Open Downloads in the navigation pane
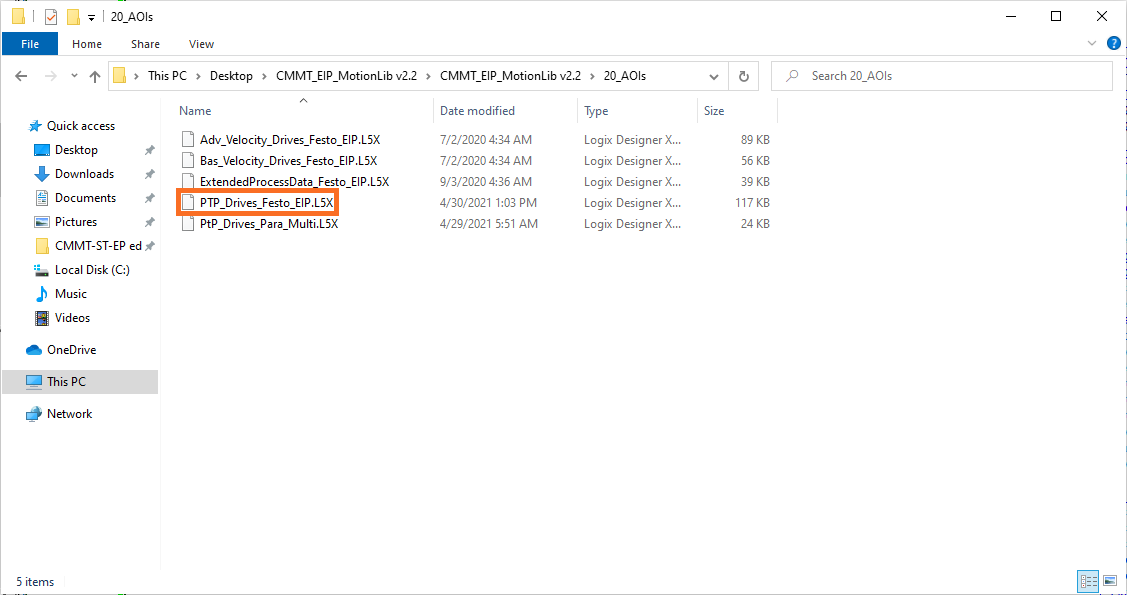 [x=84, y=174]
